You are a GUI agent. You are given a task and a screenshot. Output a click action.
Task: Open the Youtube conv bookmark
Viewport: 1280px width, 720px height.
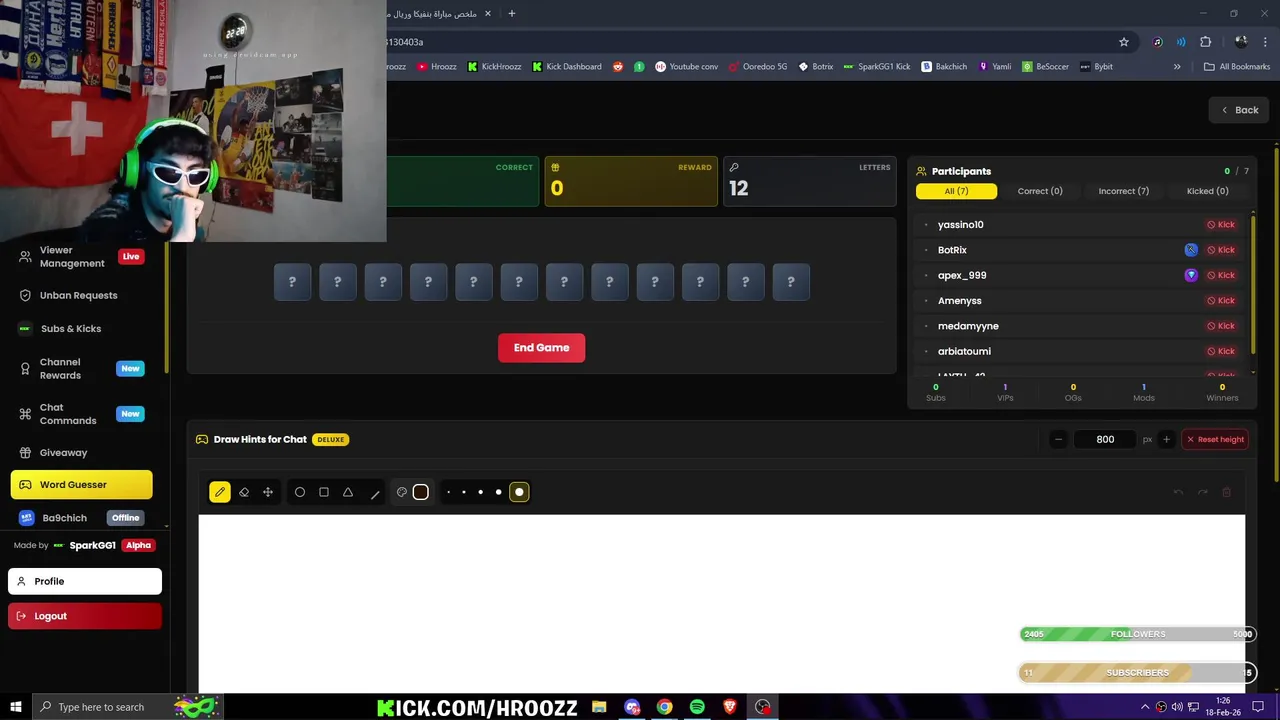[686, 67]
